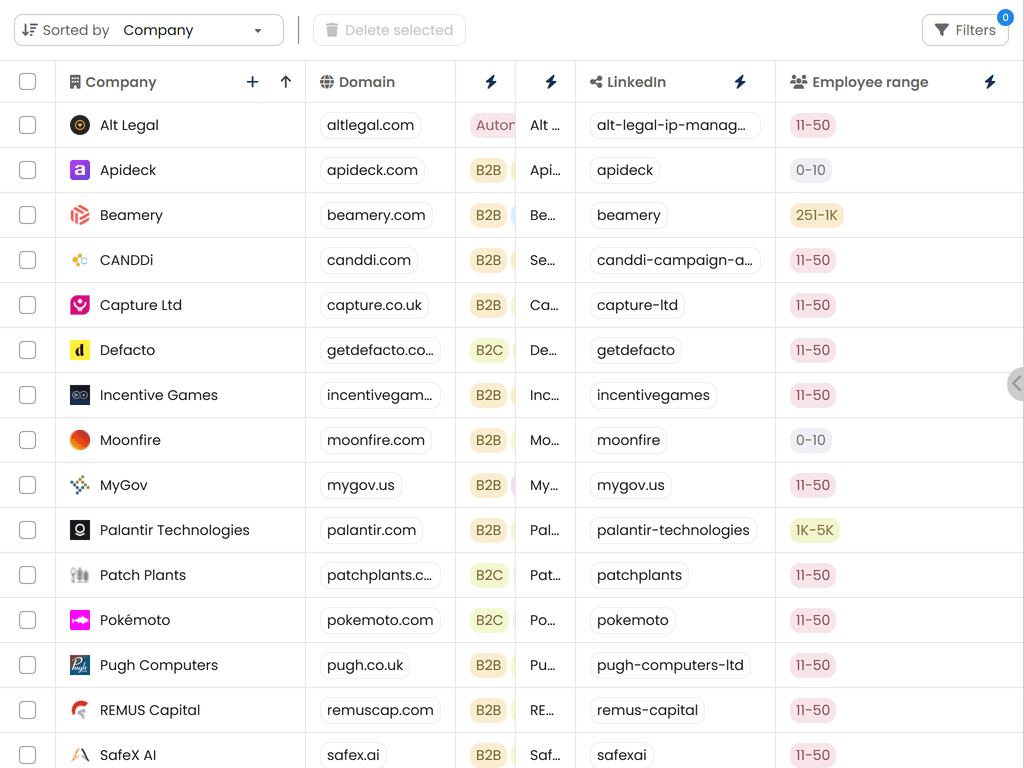Click the MyGov logo icon

(x=80, y=485)
